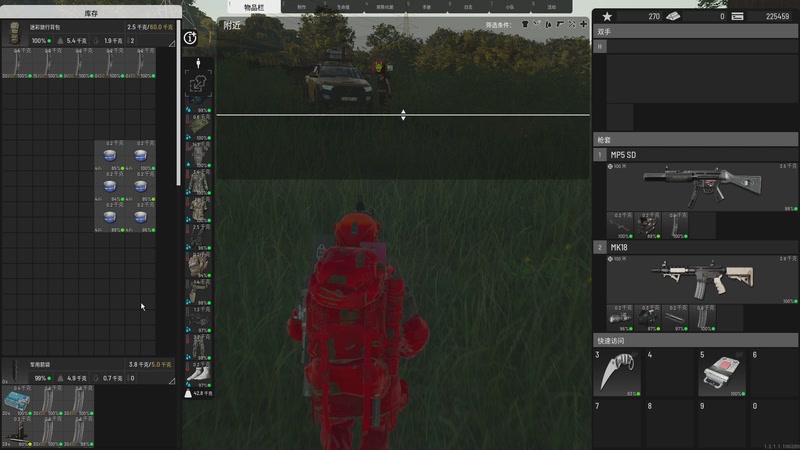Collapse the 枪套 holsters section header
Viewport: 800px width, 450px height.
point(695,140)
